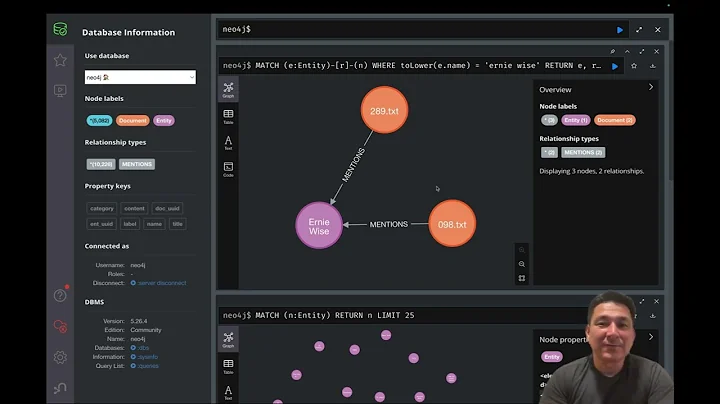Click Document (2) label in Overview

[615, 120]
